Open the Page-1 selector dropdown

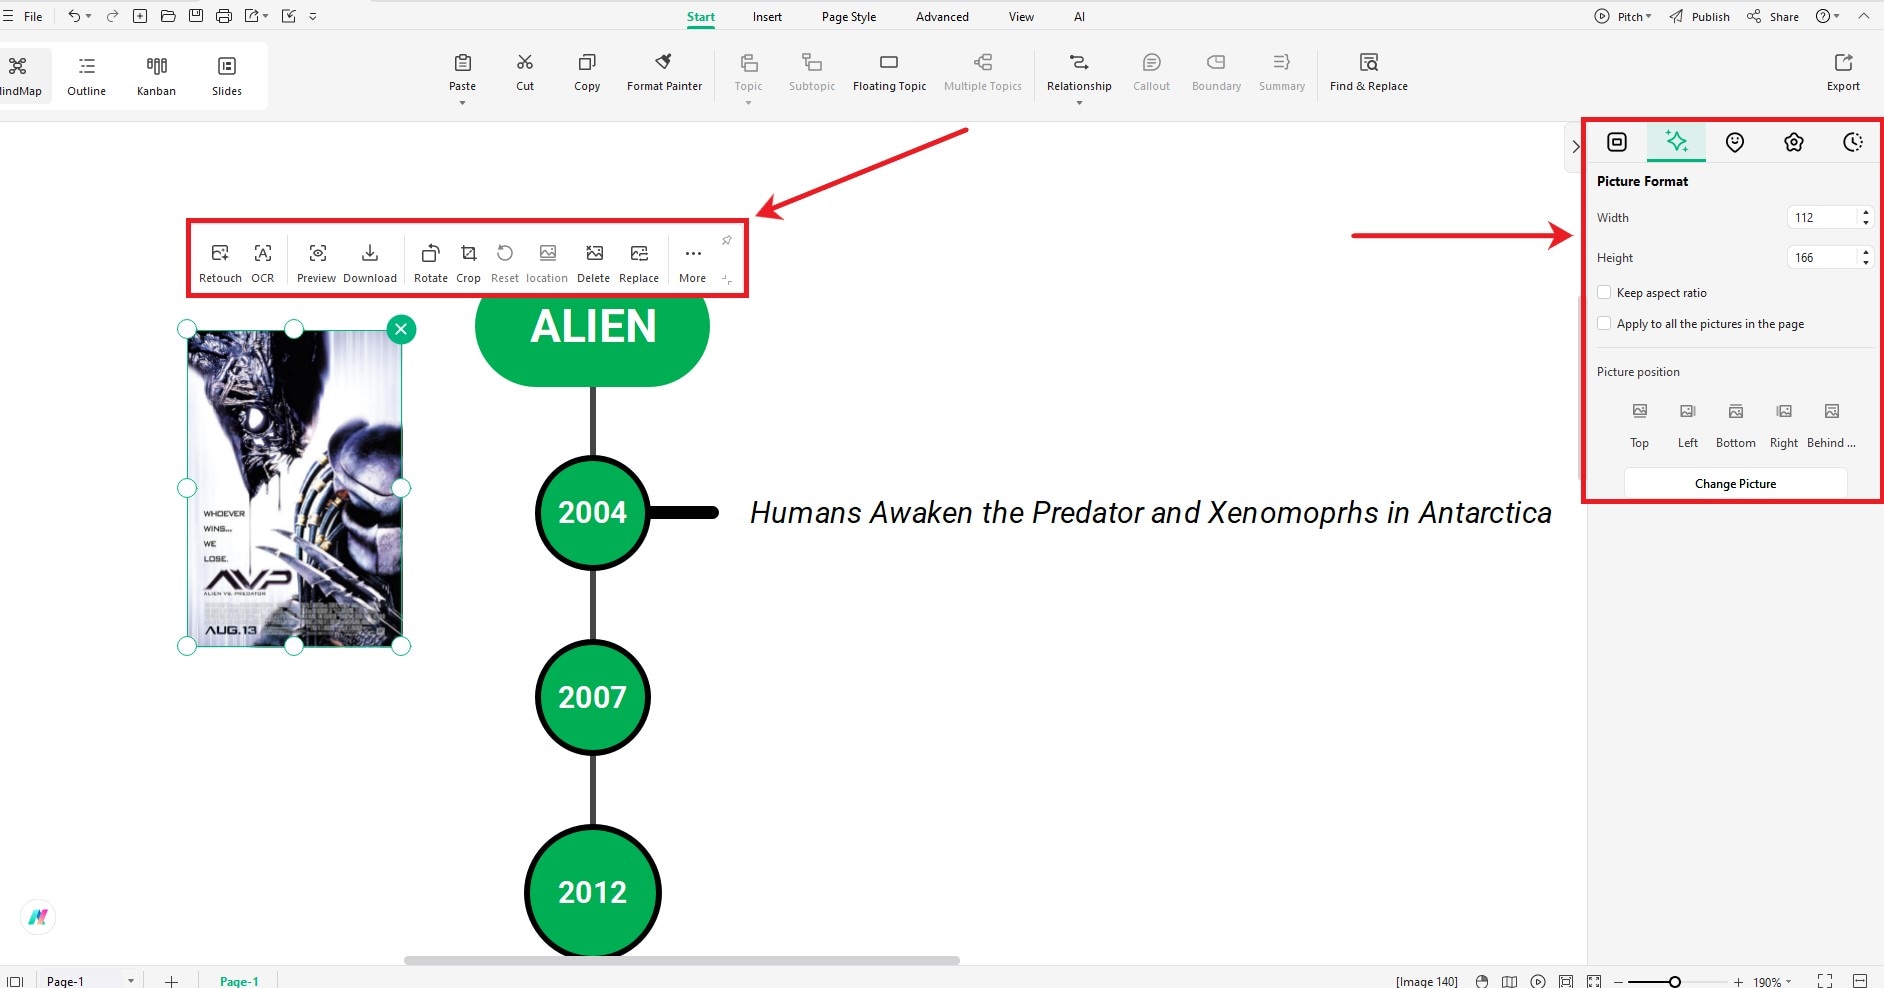(x=131, y=981)
